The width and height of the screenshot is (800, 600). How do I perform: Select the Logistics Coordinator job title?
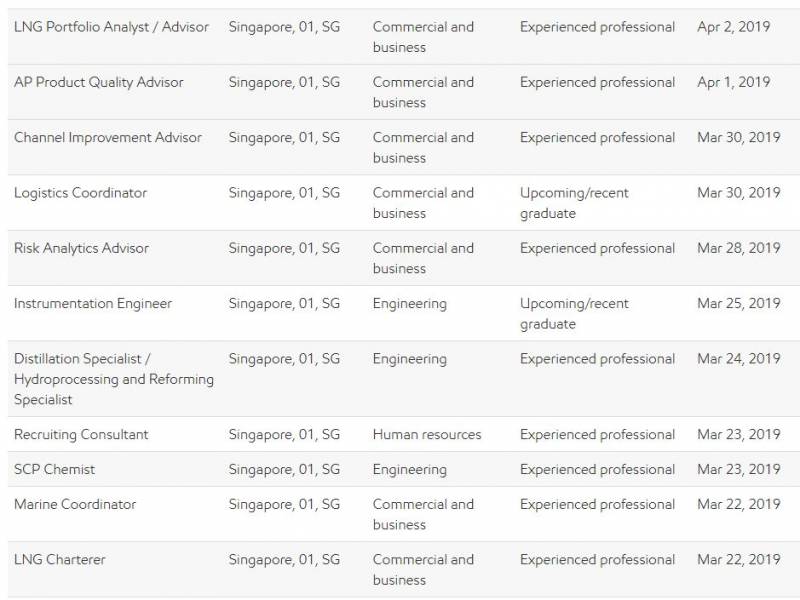click(80, 193)
